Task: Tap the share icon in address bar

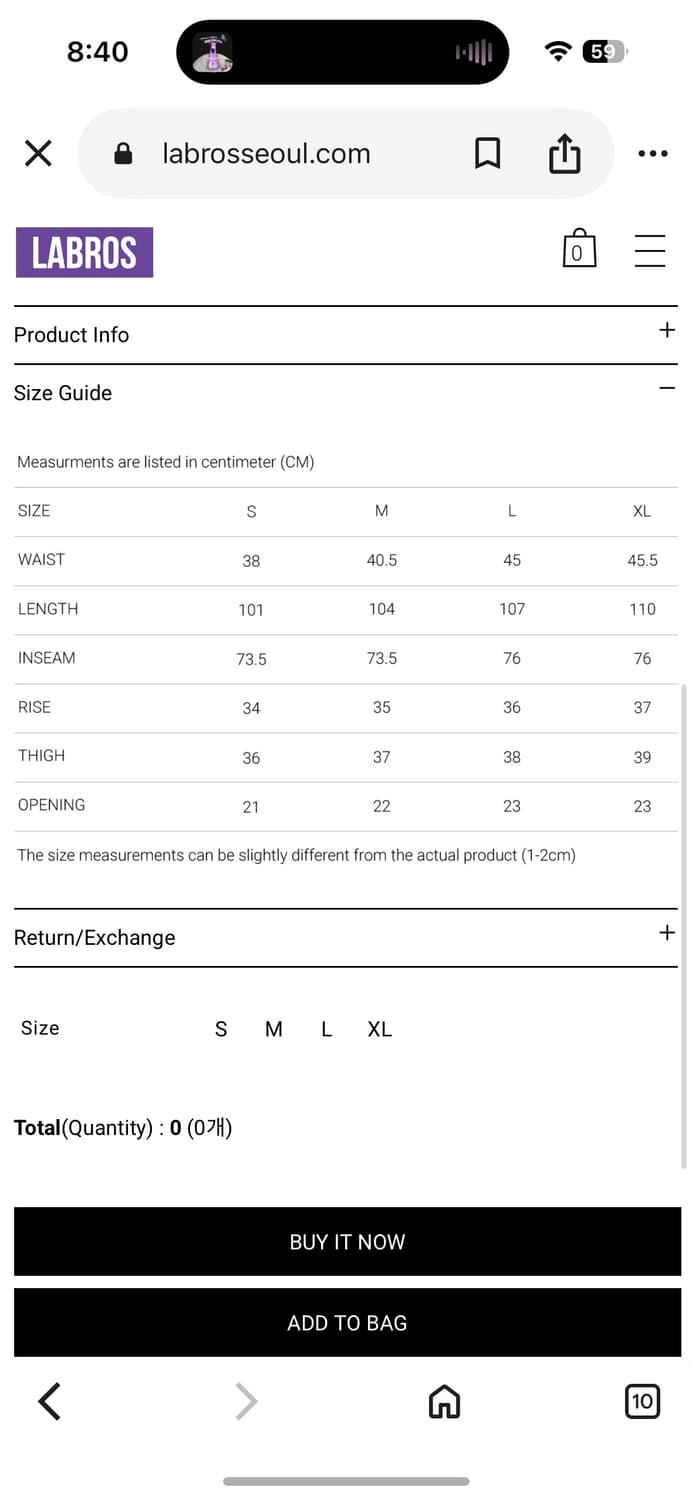Action: (x=564, y=154)
